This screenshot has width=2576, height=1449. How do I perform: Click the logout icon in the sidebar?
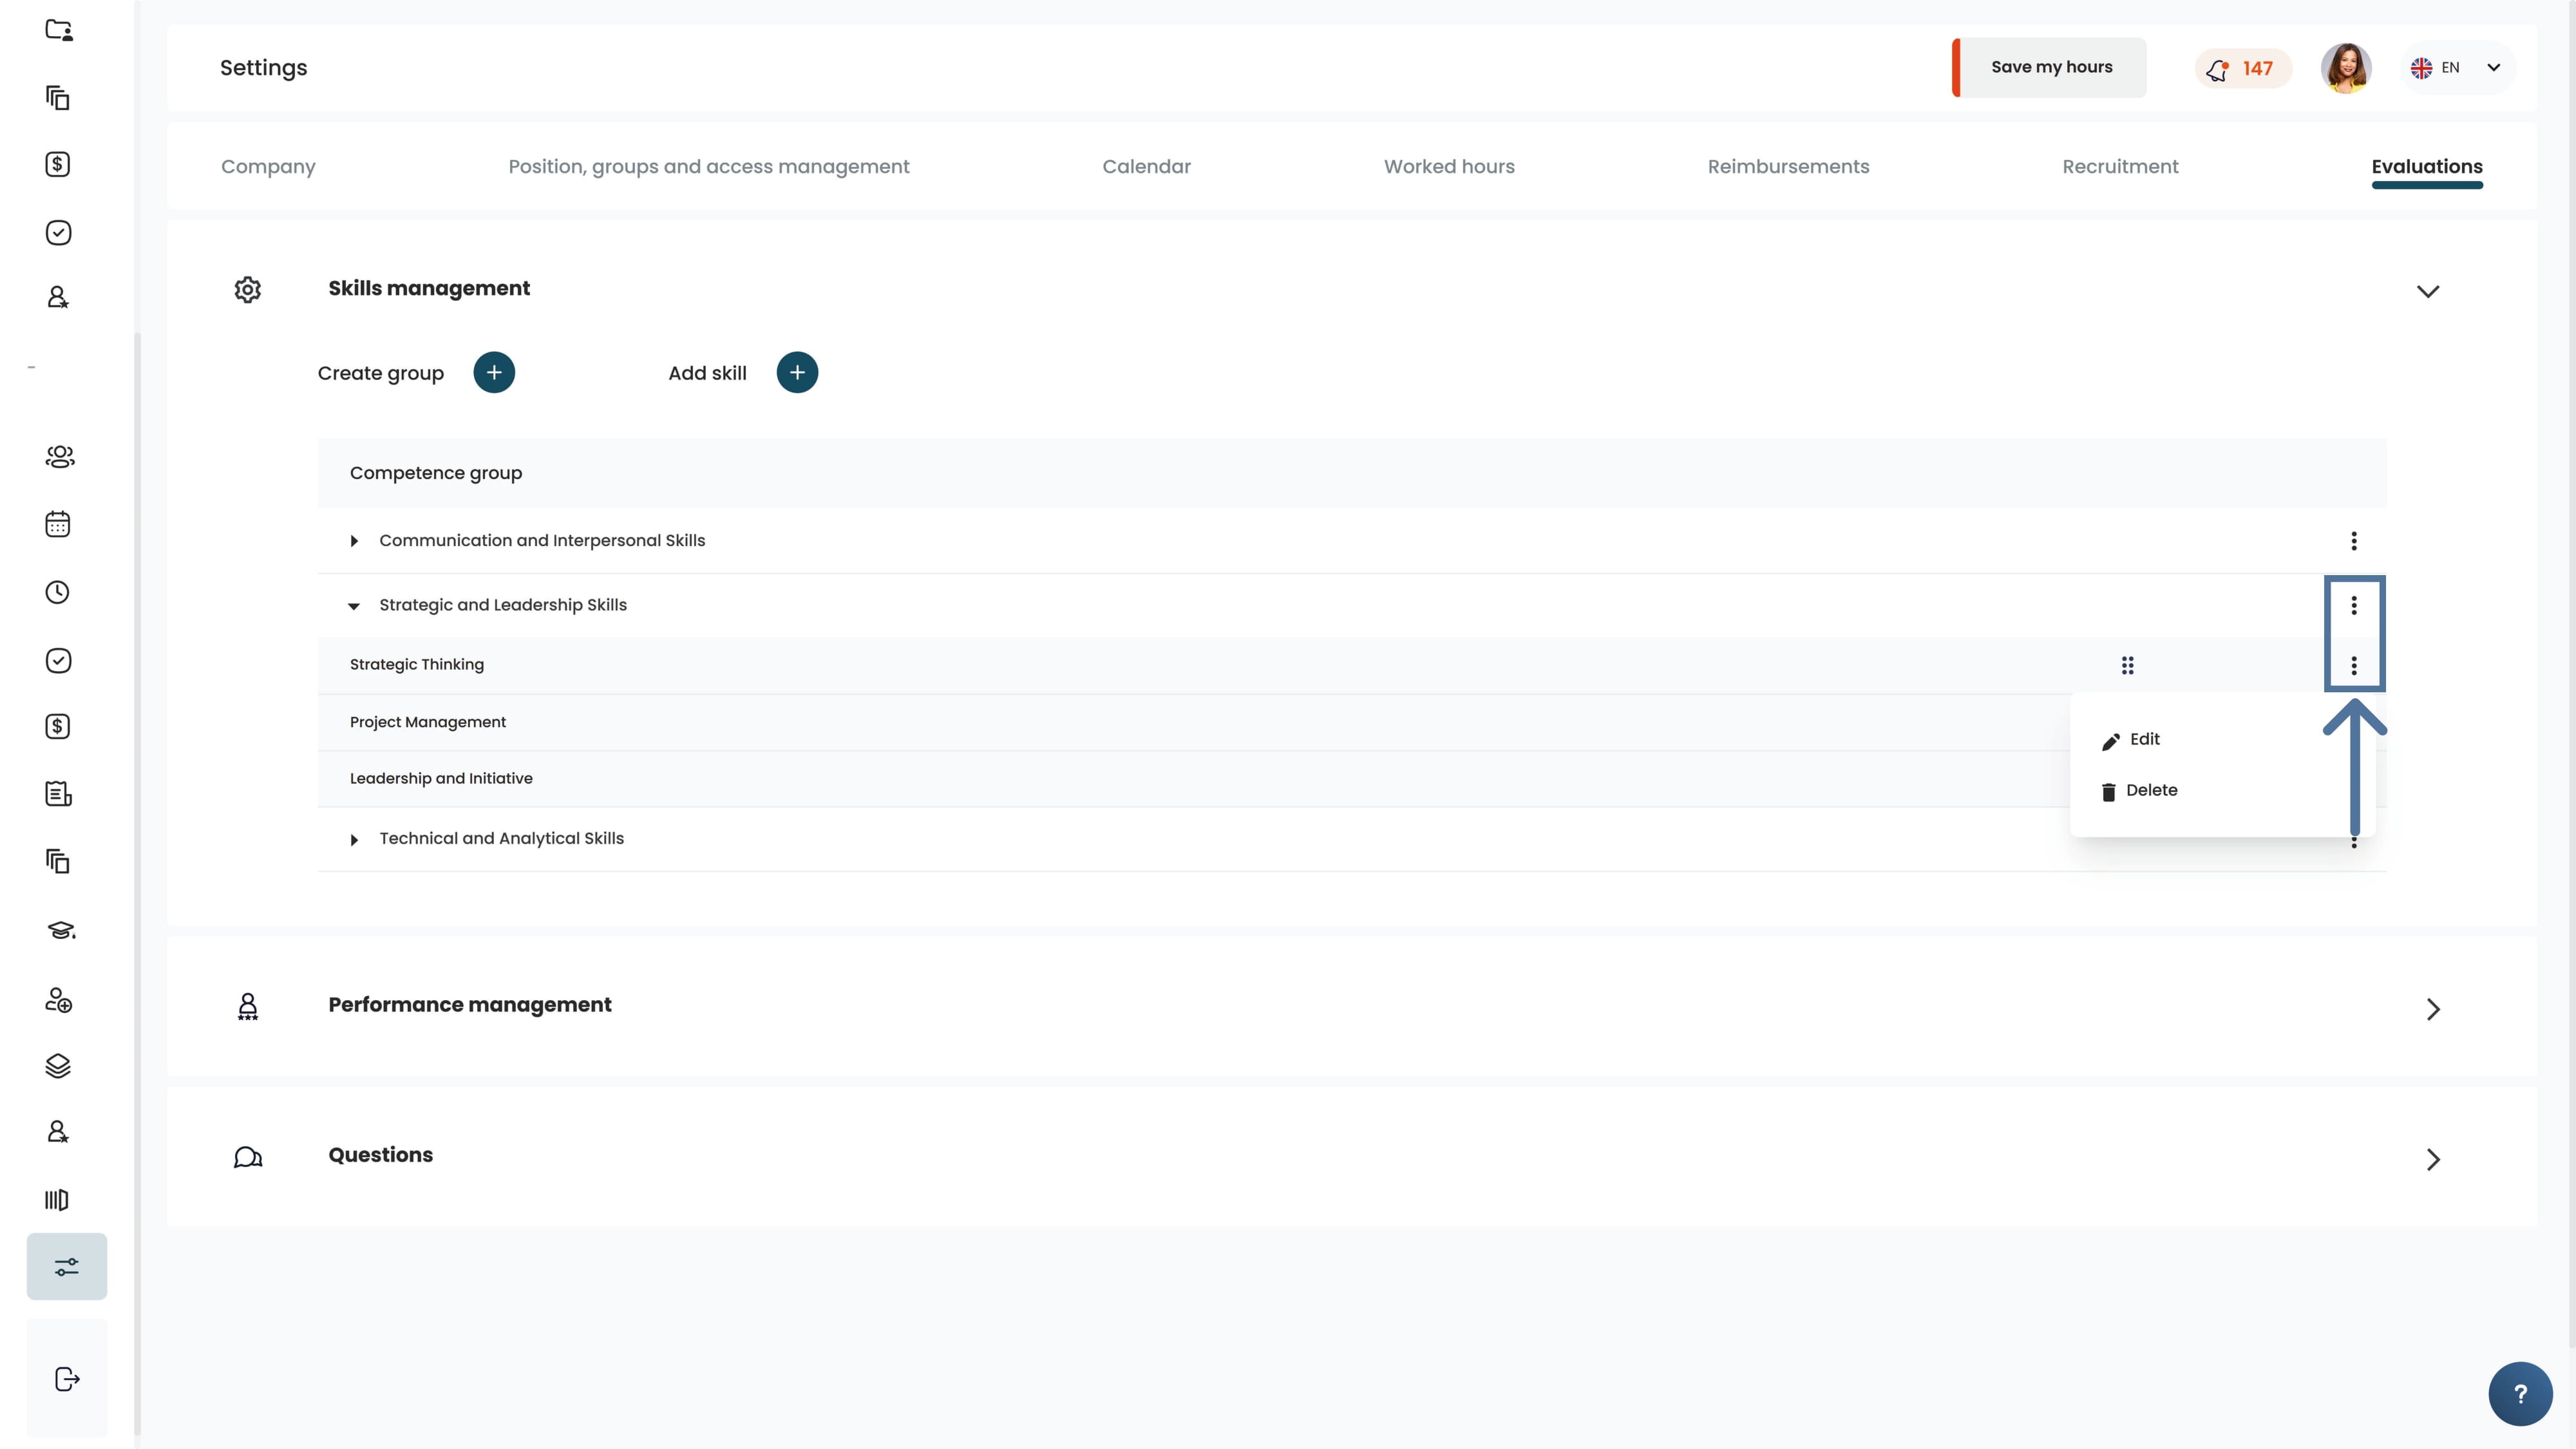pos(67,1379)
